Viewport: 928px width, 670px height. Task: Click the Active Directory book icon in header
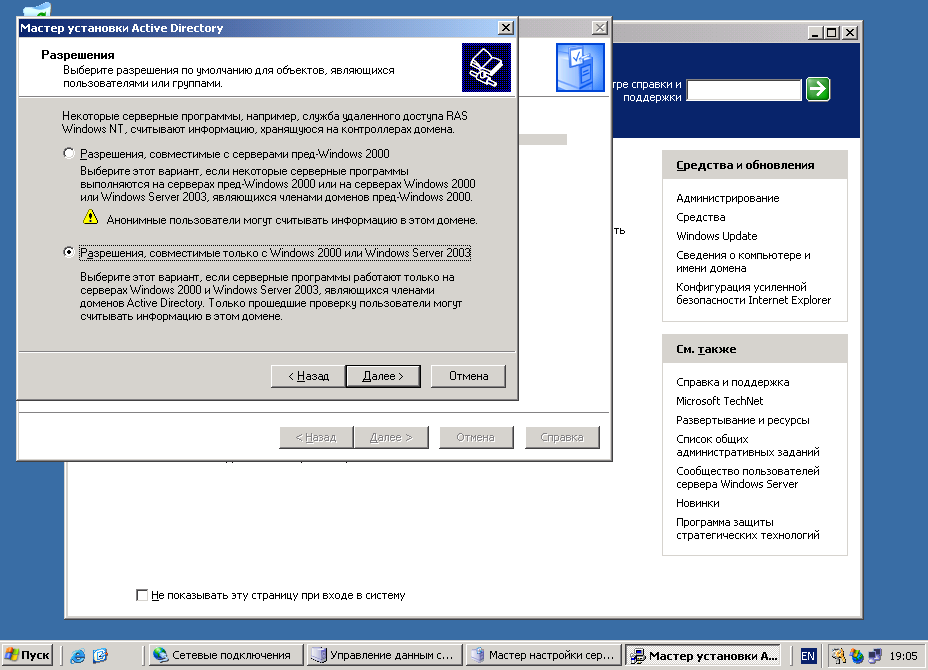click(486, 67)
